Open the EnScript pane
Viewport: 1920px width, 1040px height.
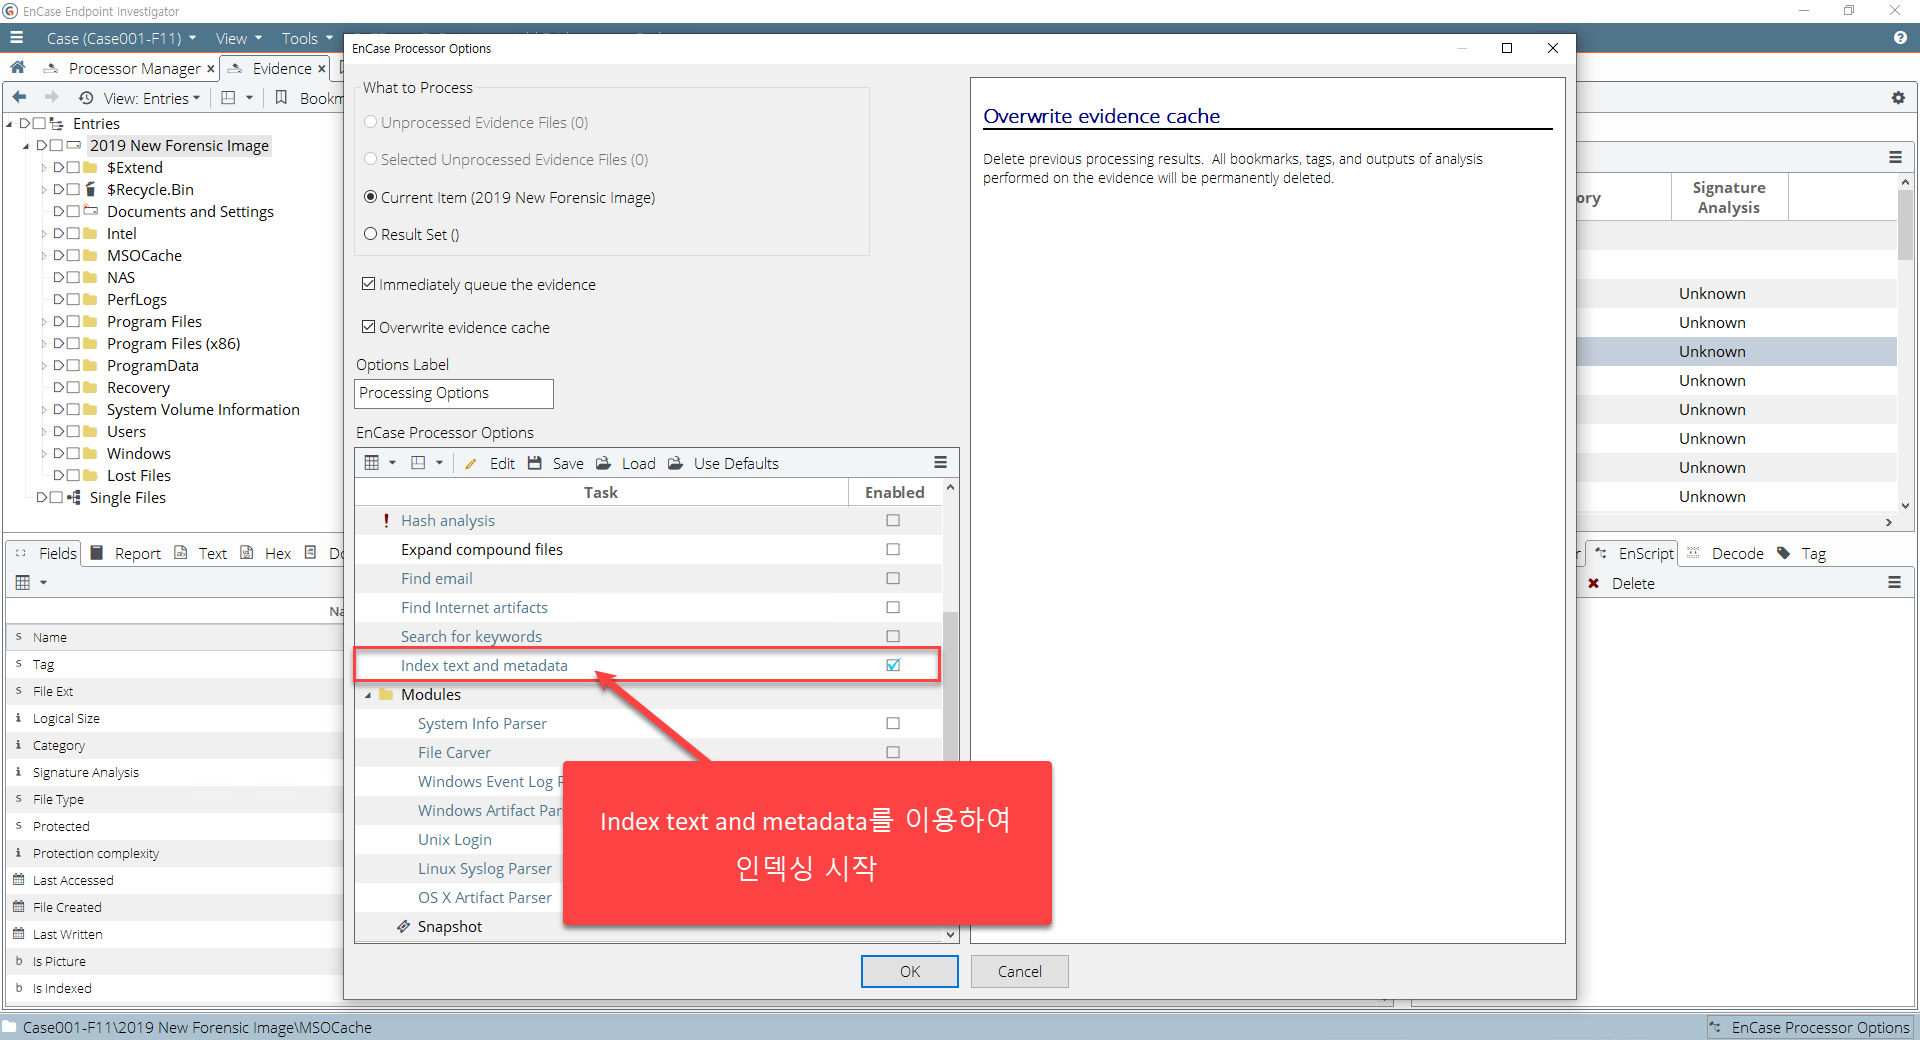click(1634, 553)
